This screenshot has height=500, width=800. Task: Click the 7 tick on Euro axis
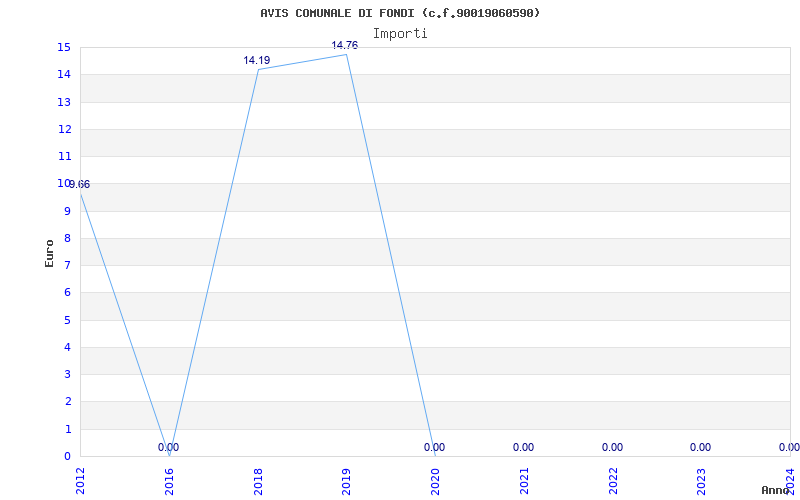[67, 265]
